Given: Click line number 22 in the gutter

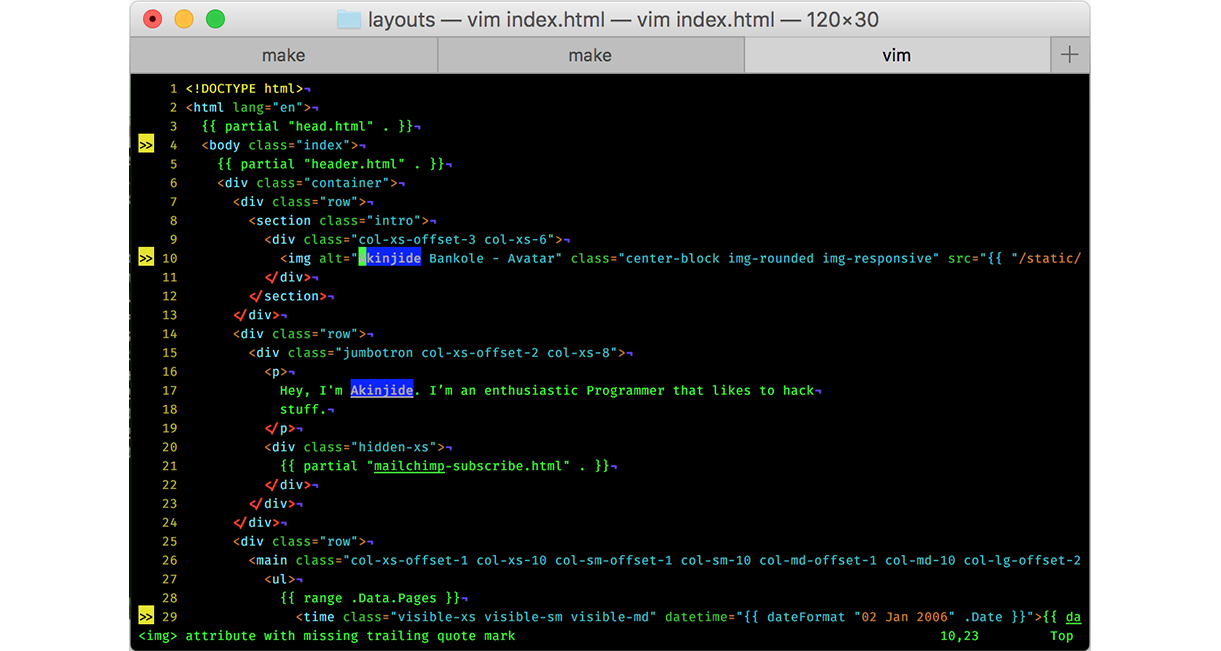Looking at the screenshot, I should pos(169,484).
